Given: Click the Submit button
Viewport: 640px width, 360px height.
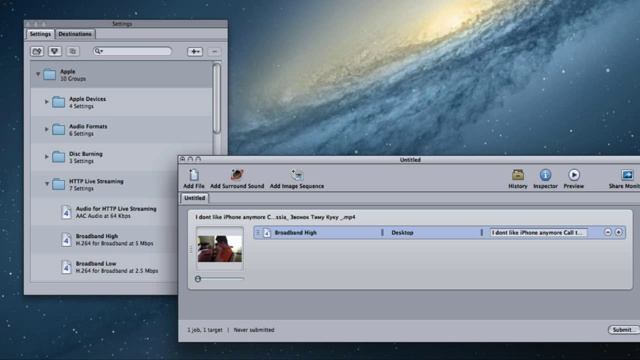Looking at the screenshot, I should pyautogui.click(x=623, y=330).
